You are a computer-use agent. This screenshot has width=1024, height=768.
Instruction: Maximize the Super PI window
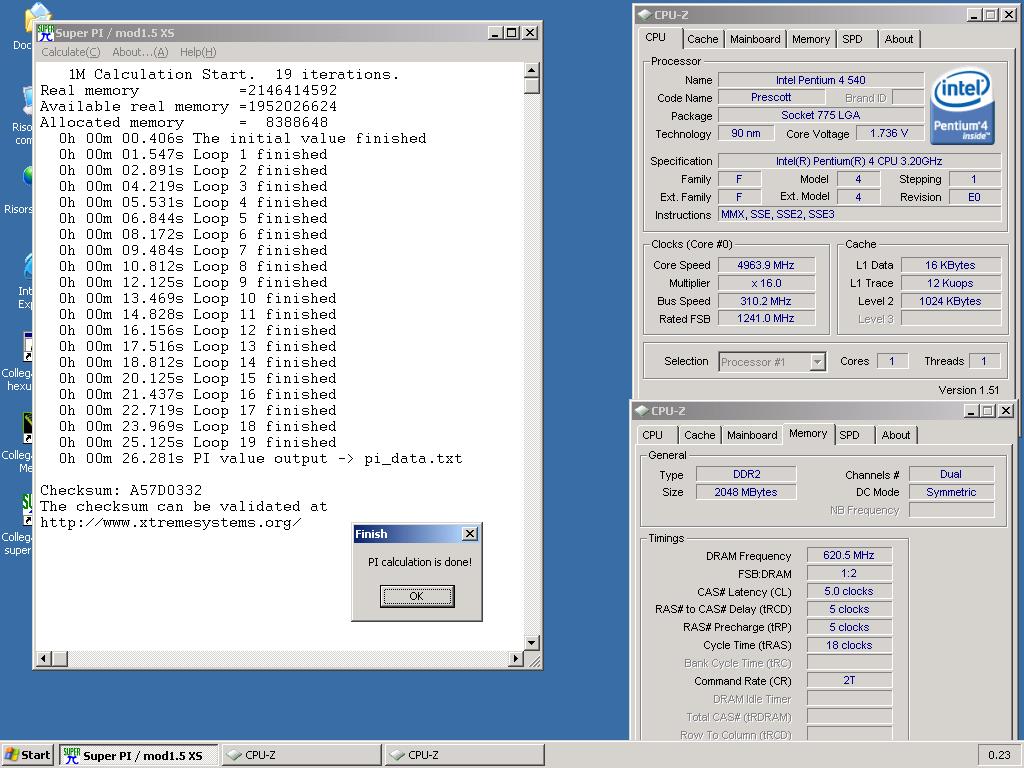point(512,33)
